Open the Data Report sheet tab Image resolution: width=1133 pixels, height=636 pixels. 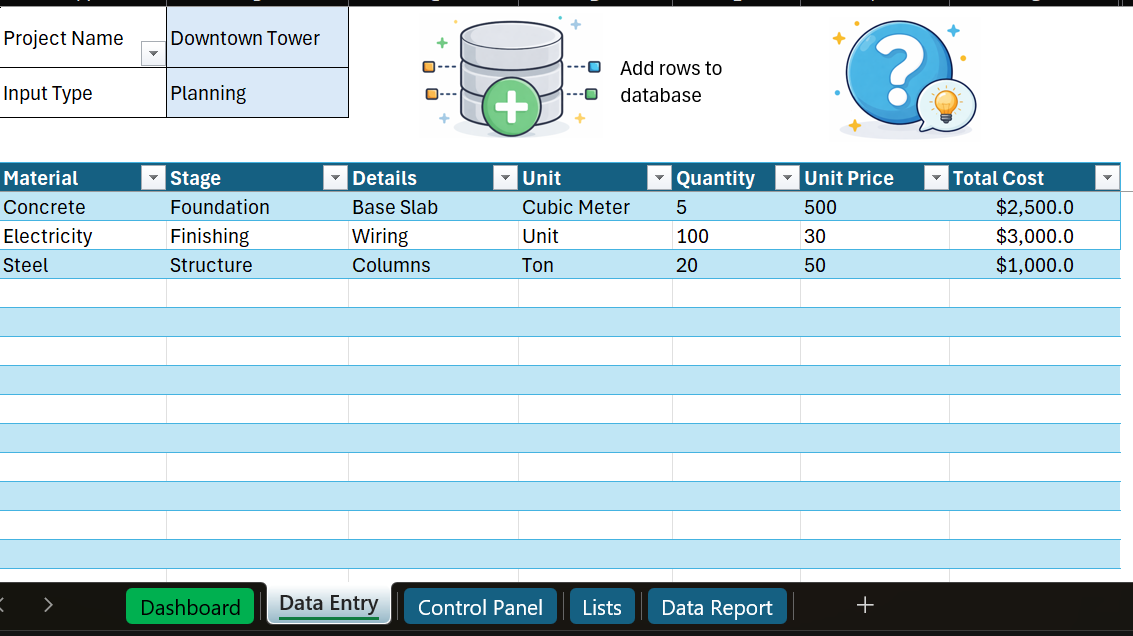pos(716,607)
